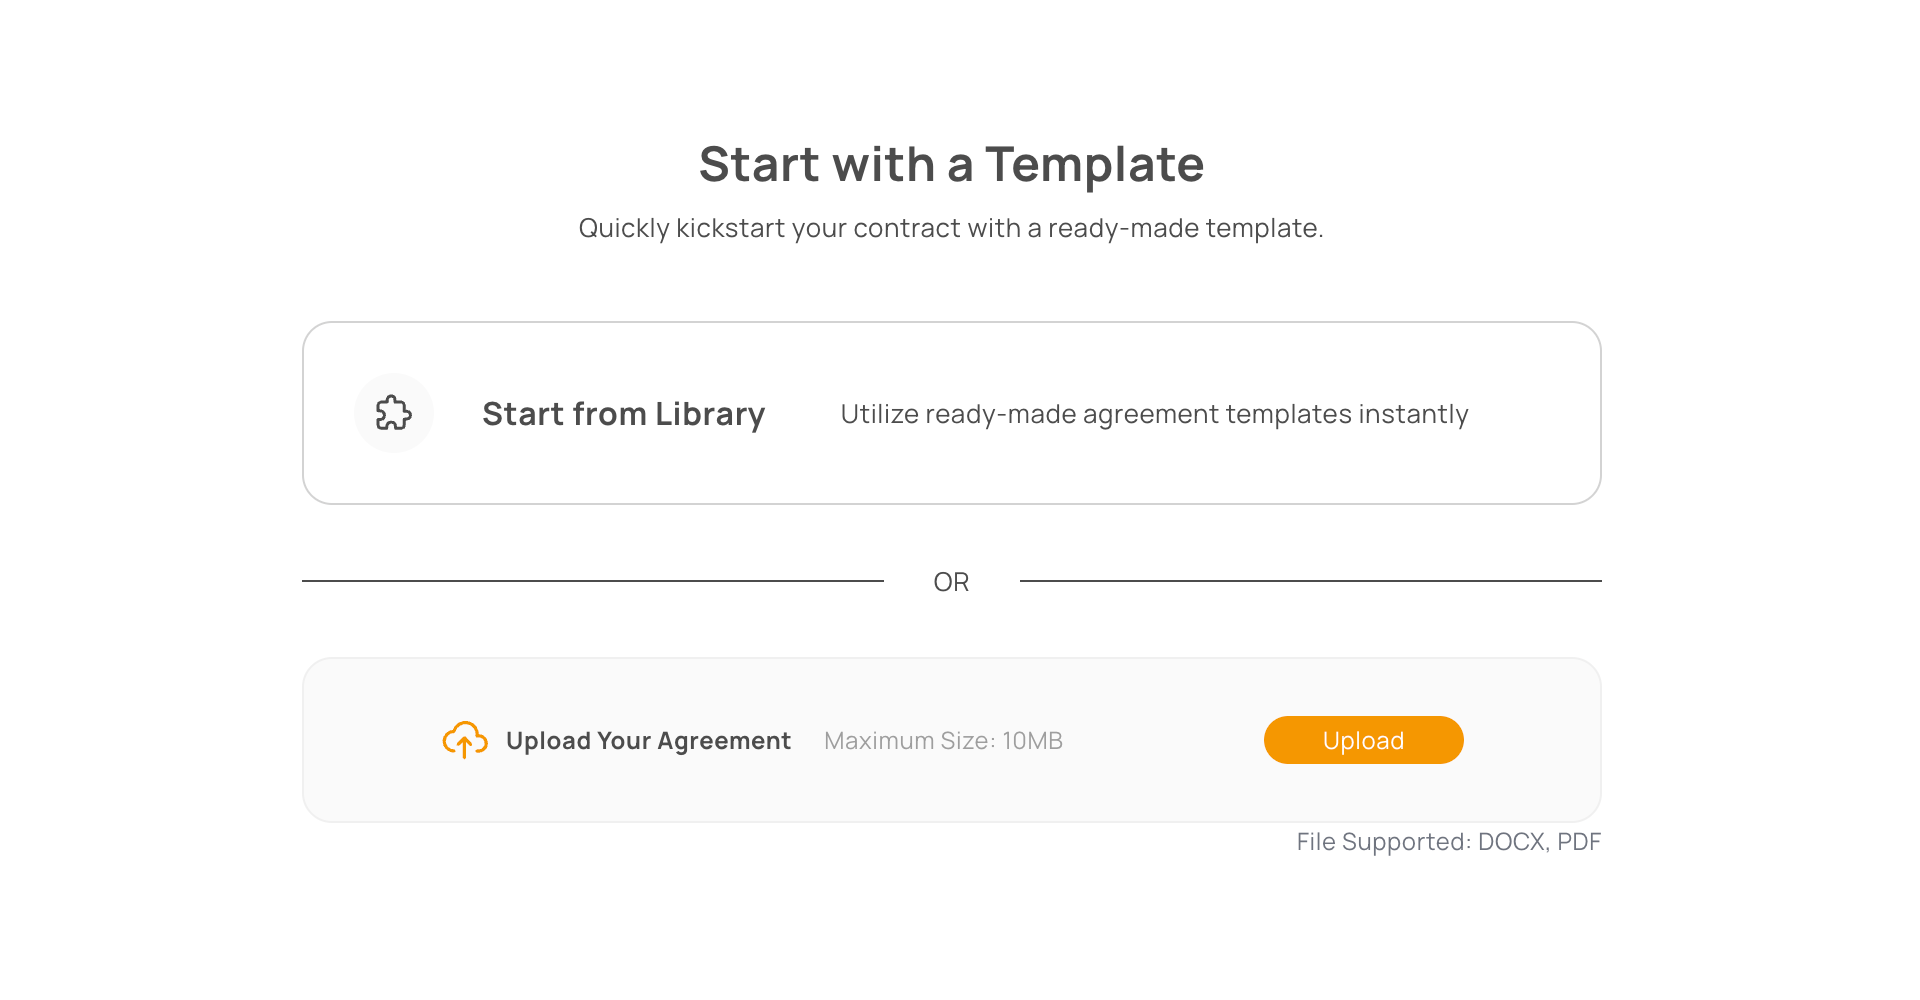The width and height of the screenshot is (1920, 1000).
Task: Click the OR divider text
Action: [x=951, y=582]
